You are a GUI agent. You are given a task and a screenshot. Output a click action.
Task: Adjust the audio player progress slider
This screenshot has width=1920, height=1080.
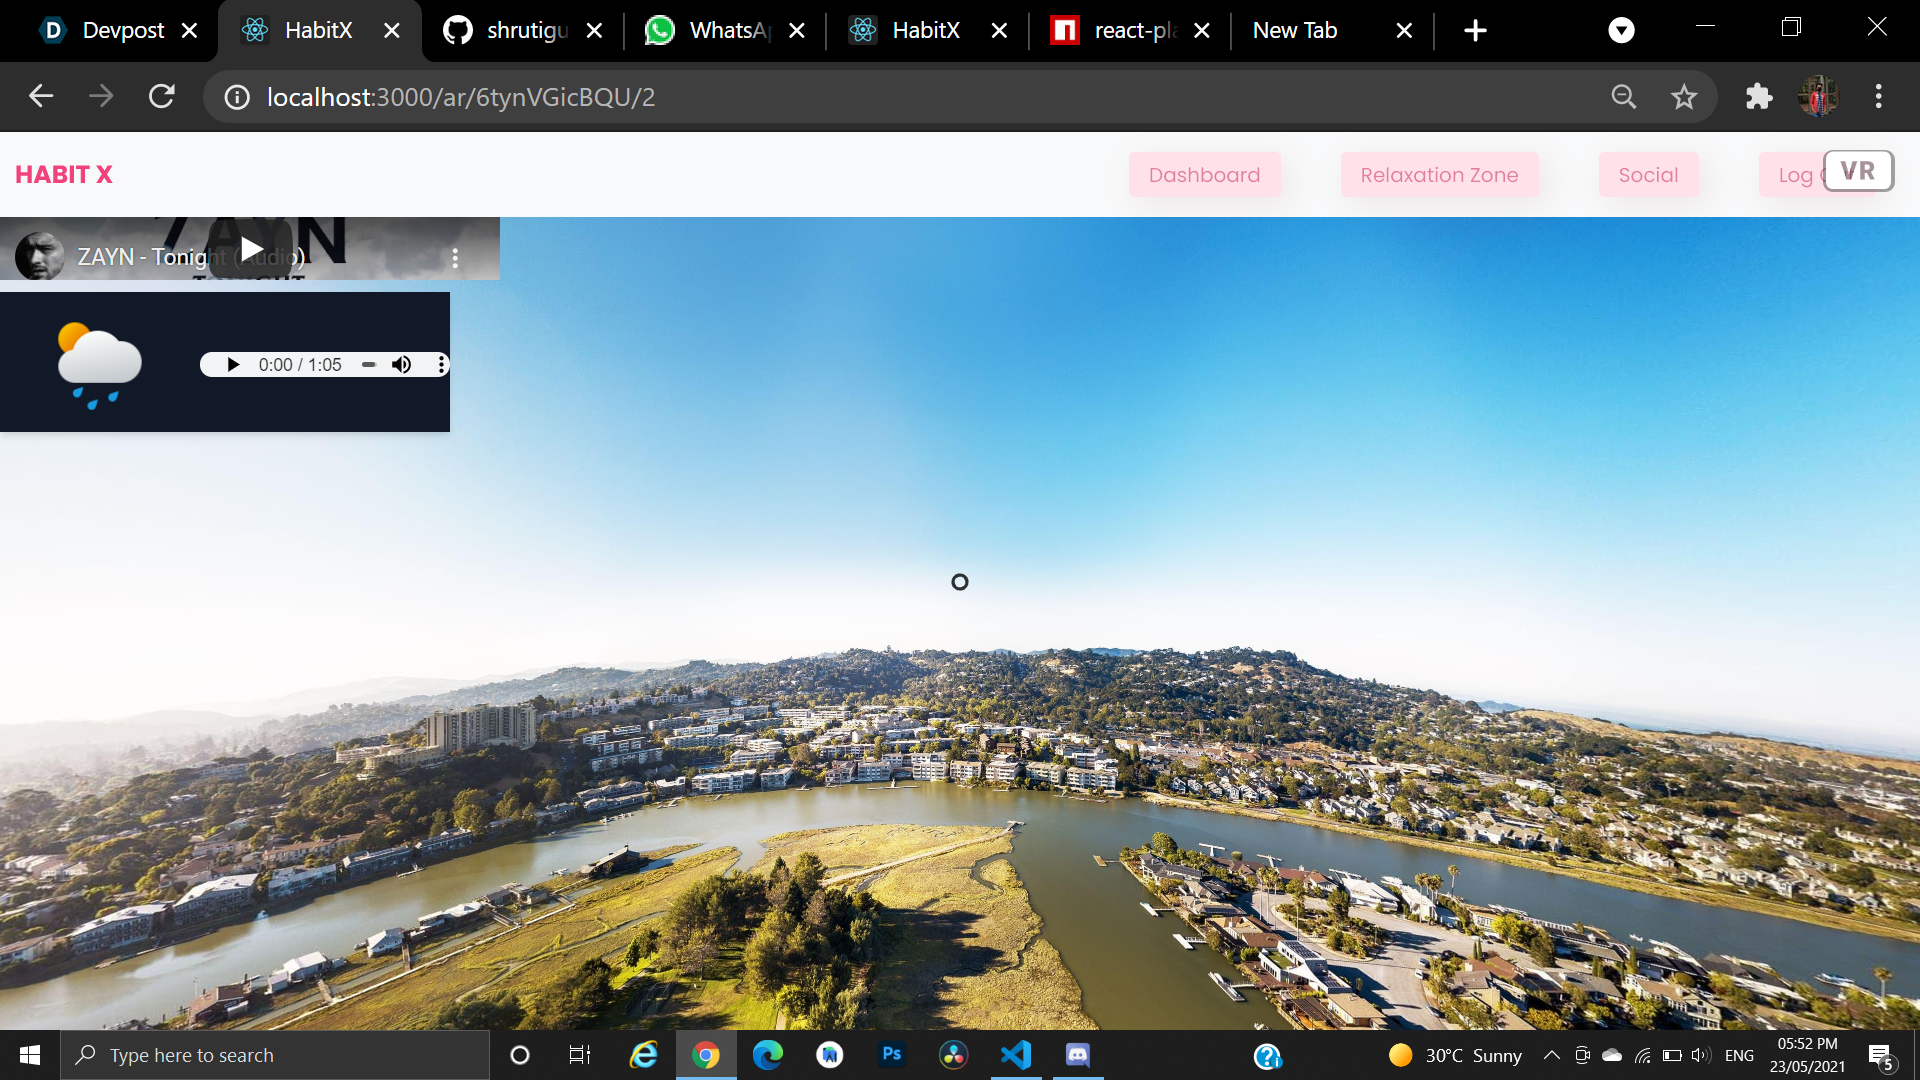pos(368,365)
